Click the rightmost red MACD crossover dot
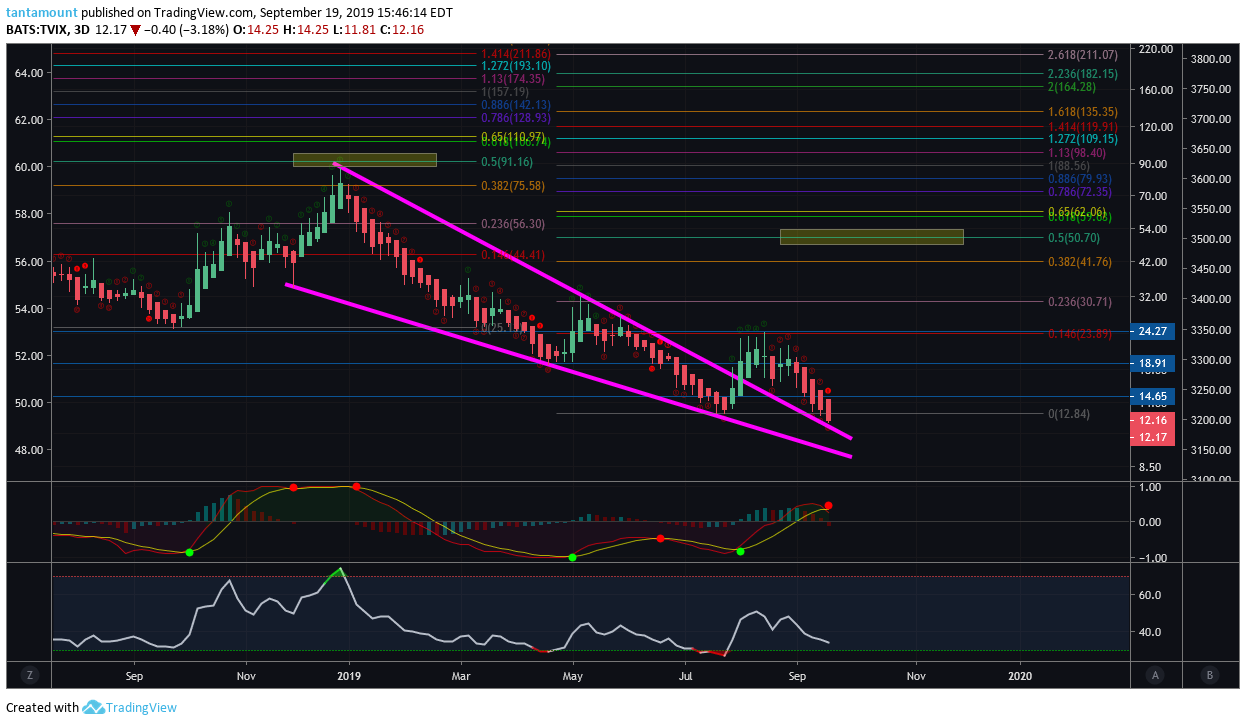The height and width of the screenshot is (725, 1246). (828, 506)
